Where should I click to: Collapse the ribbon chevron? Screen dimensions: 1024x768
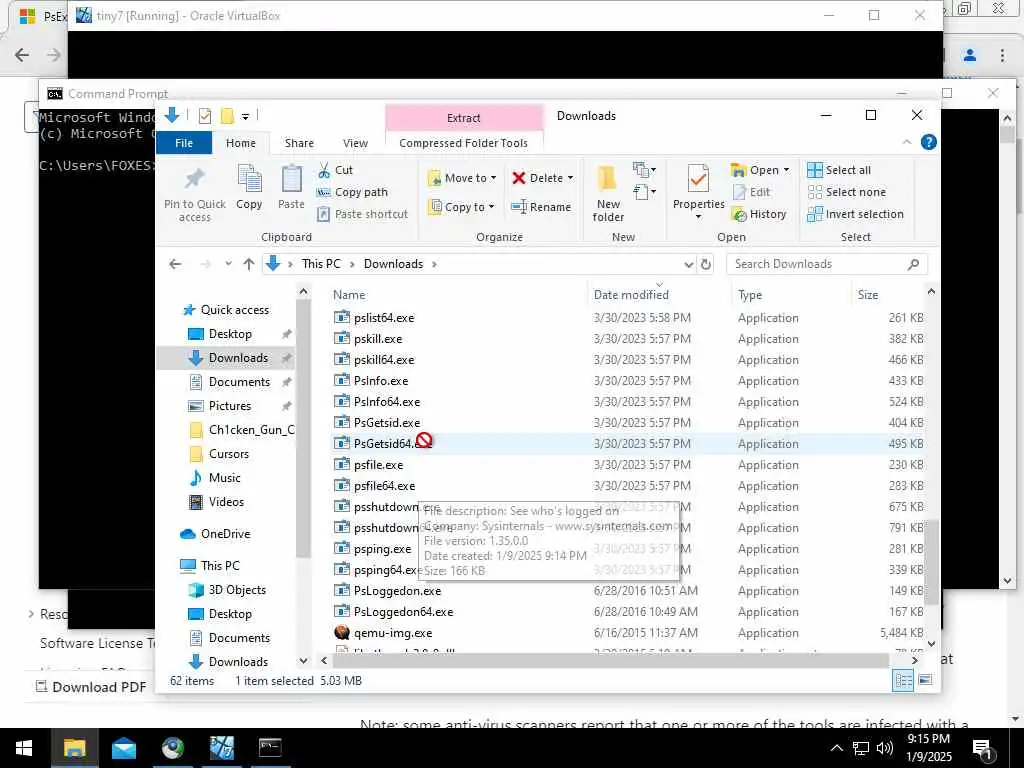coord(906,142)
